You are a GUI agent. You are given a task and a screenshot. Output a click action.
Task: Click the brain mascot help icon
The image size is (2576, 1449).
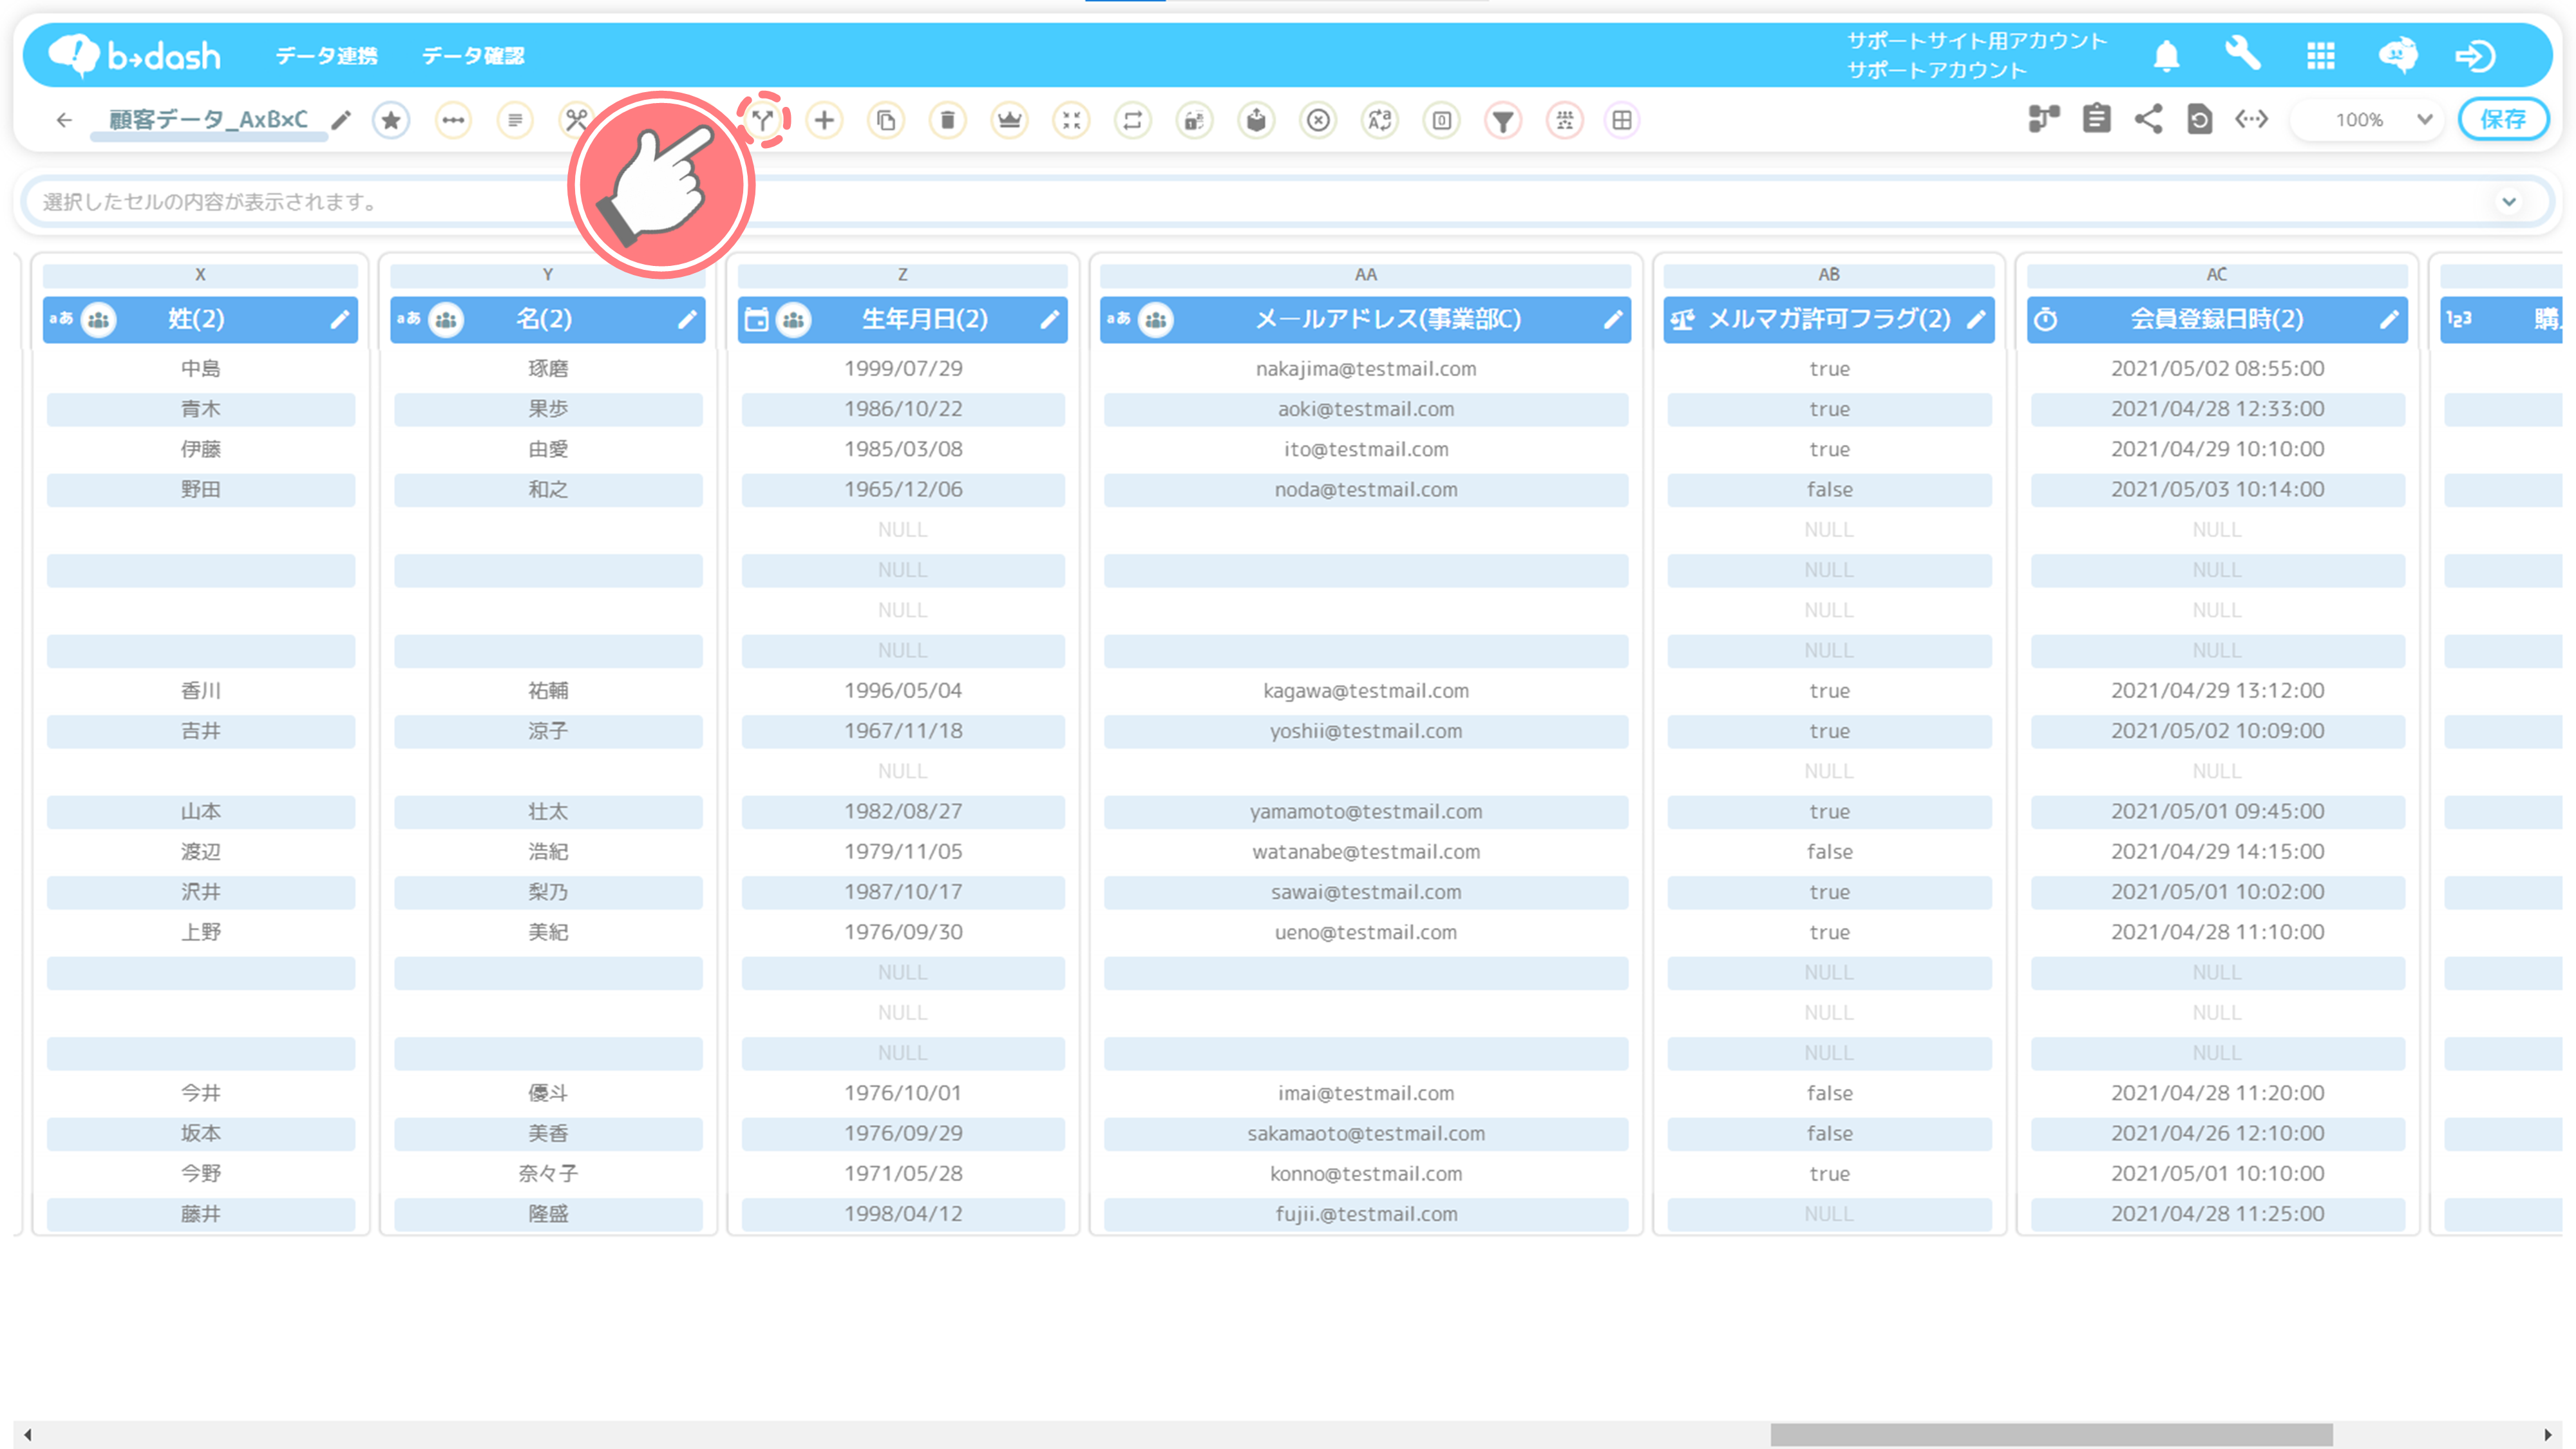tap(2398, 55)
